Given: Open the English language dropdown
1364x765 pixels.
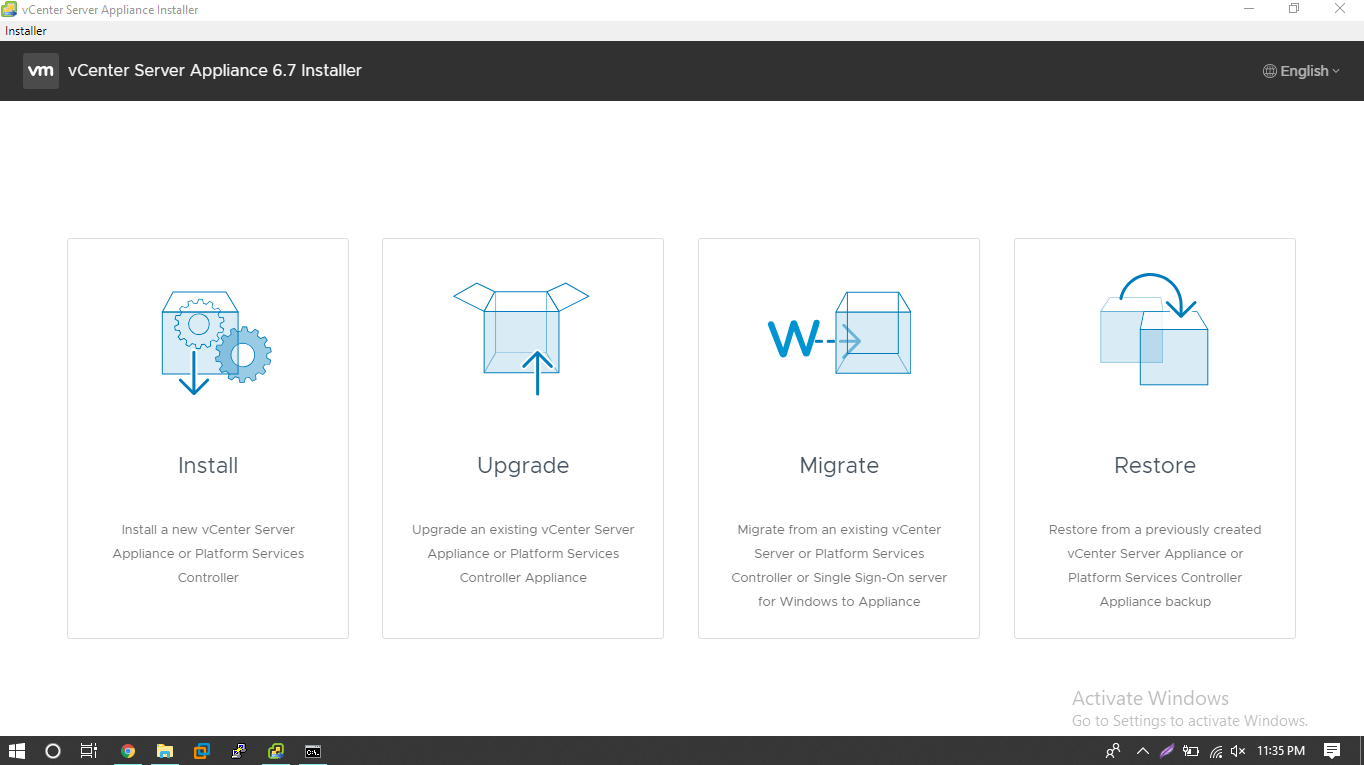Looking at the screenshot, I should 1302,71.
